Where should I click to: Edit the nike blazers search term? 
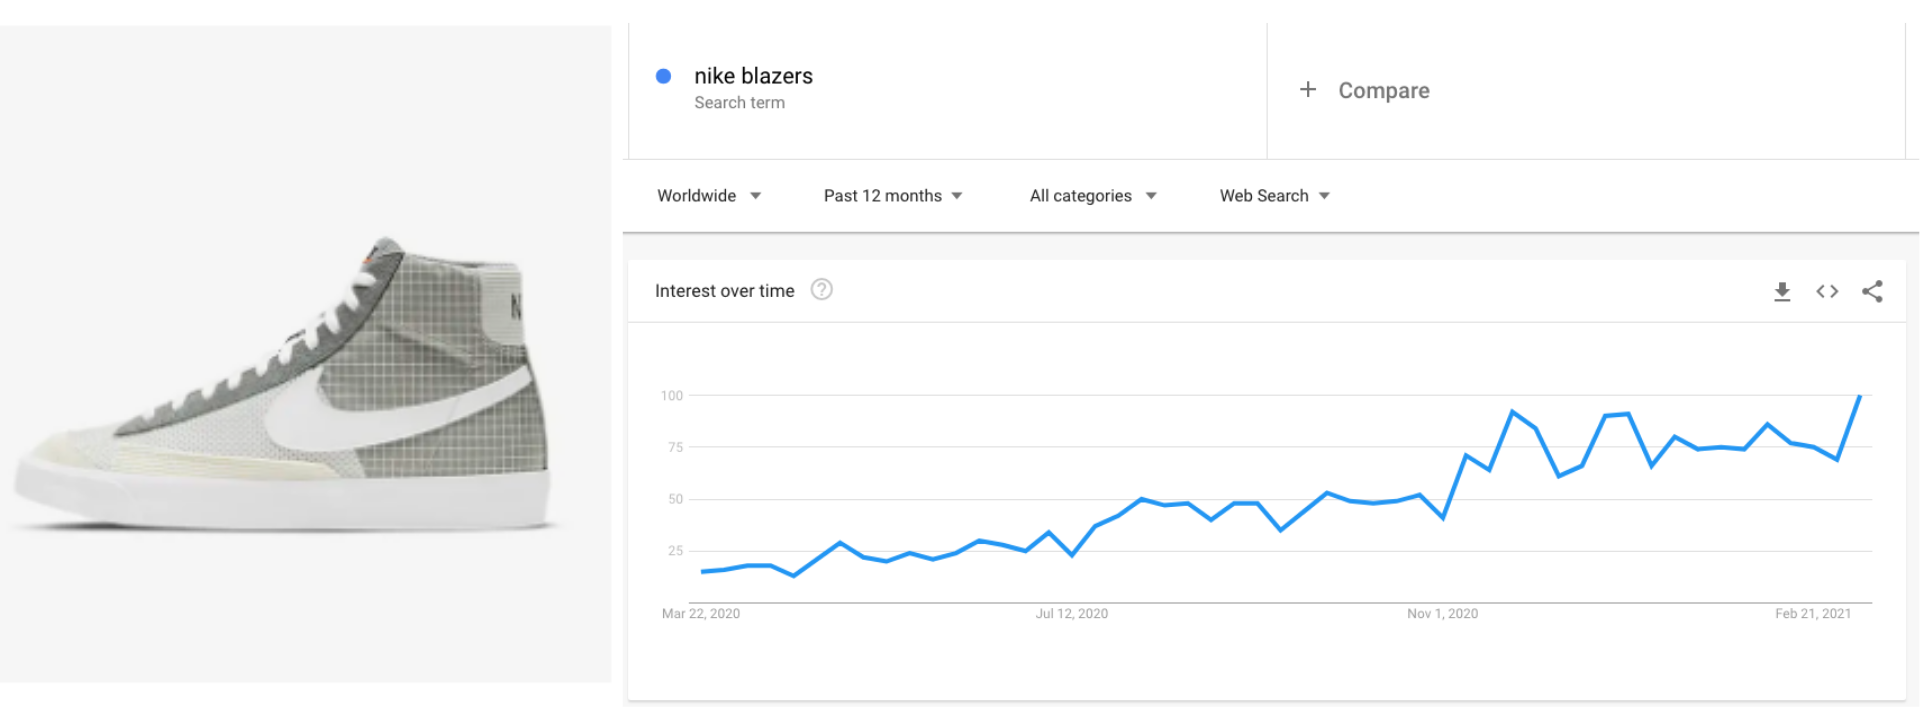[753, 76]
